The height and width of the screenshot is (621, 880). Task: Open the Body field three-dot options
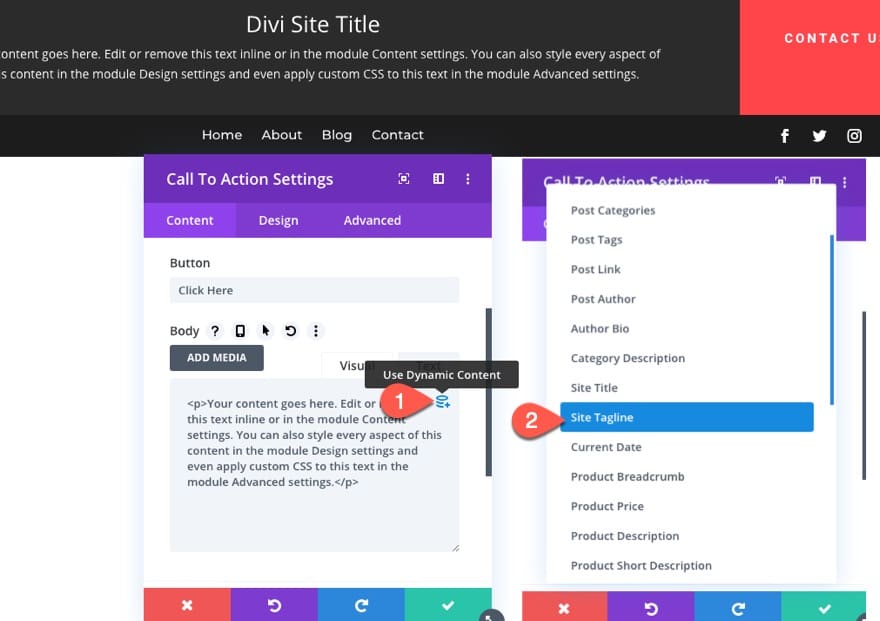pyautogui.click(x=316, y=331)
